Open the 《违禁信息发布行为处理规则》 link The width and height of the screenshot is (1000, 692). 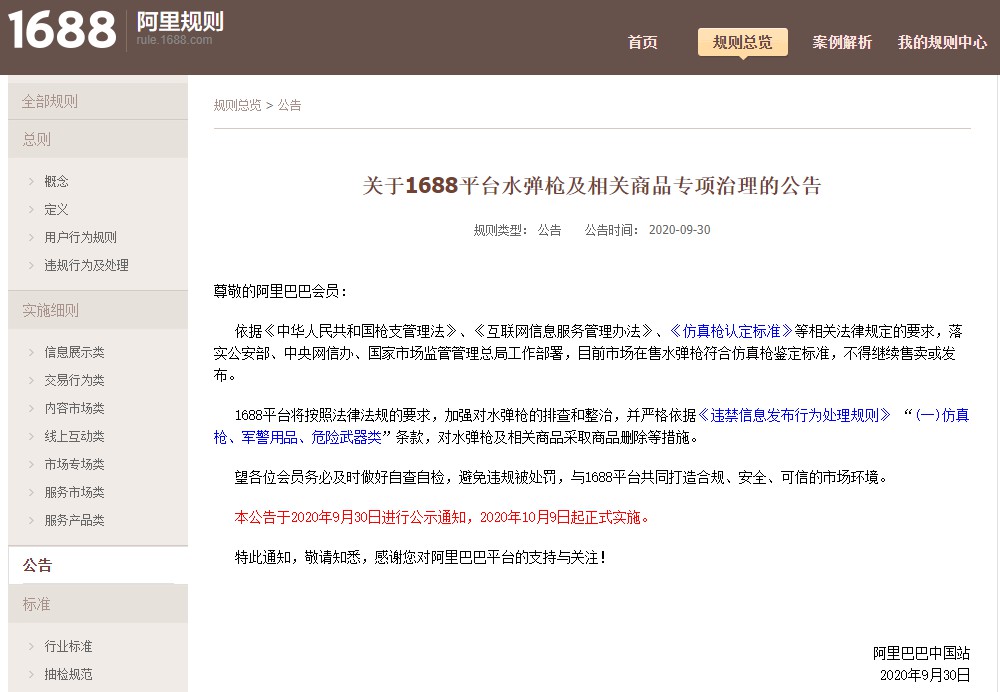tap(795, 415)
